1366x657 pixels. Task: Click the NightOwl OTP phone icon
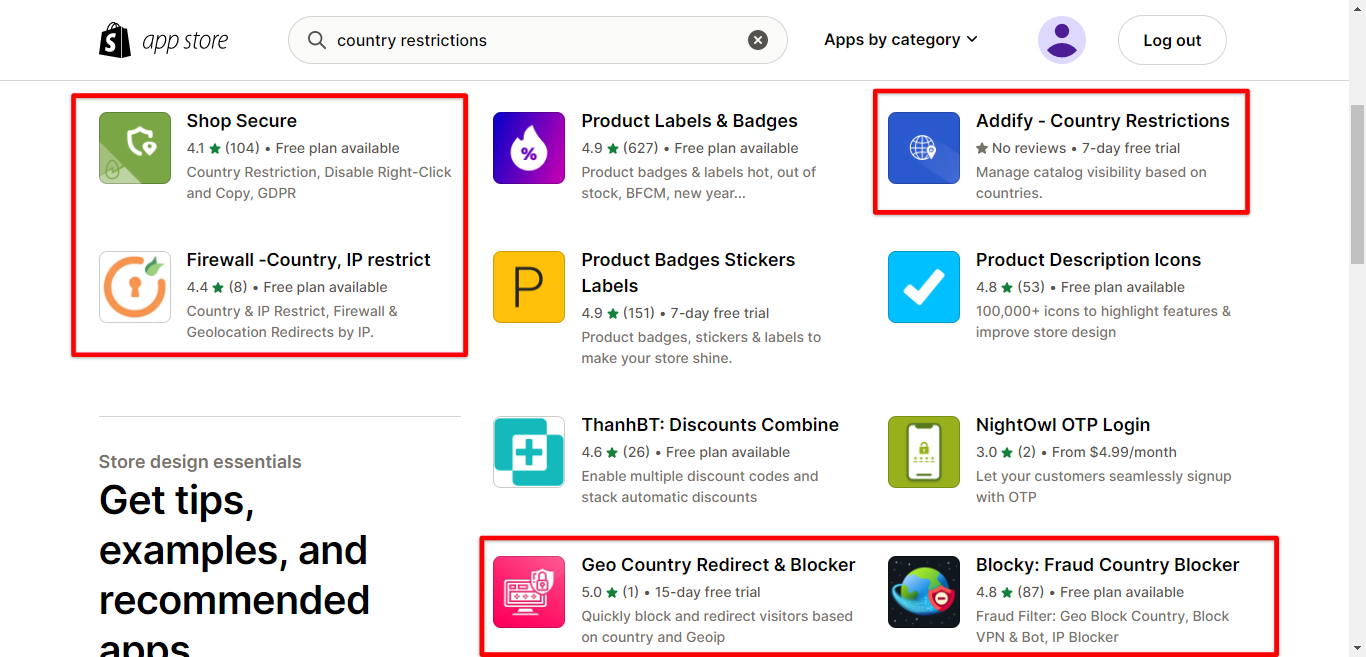tap(923, 452)
